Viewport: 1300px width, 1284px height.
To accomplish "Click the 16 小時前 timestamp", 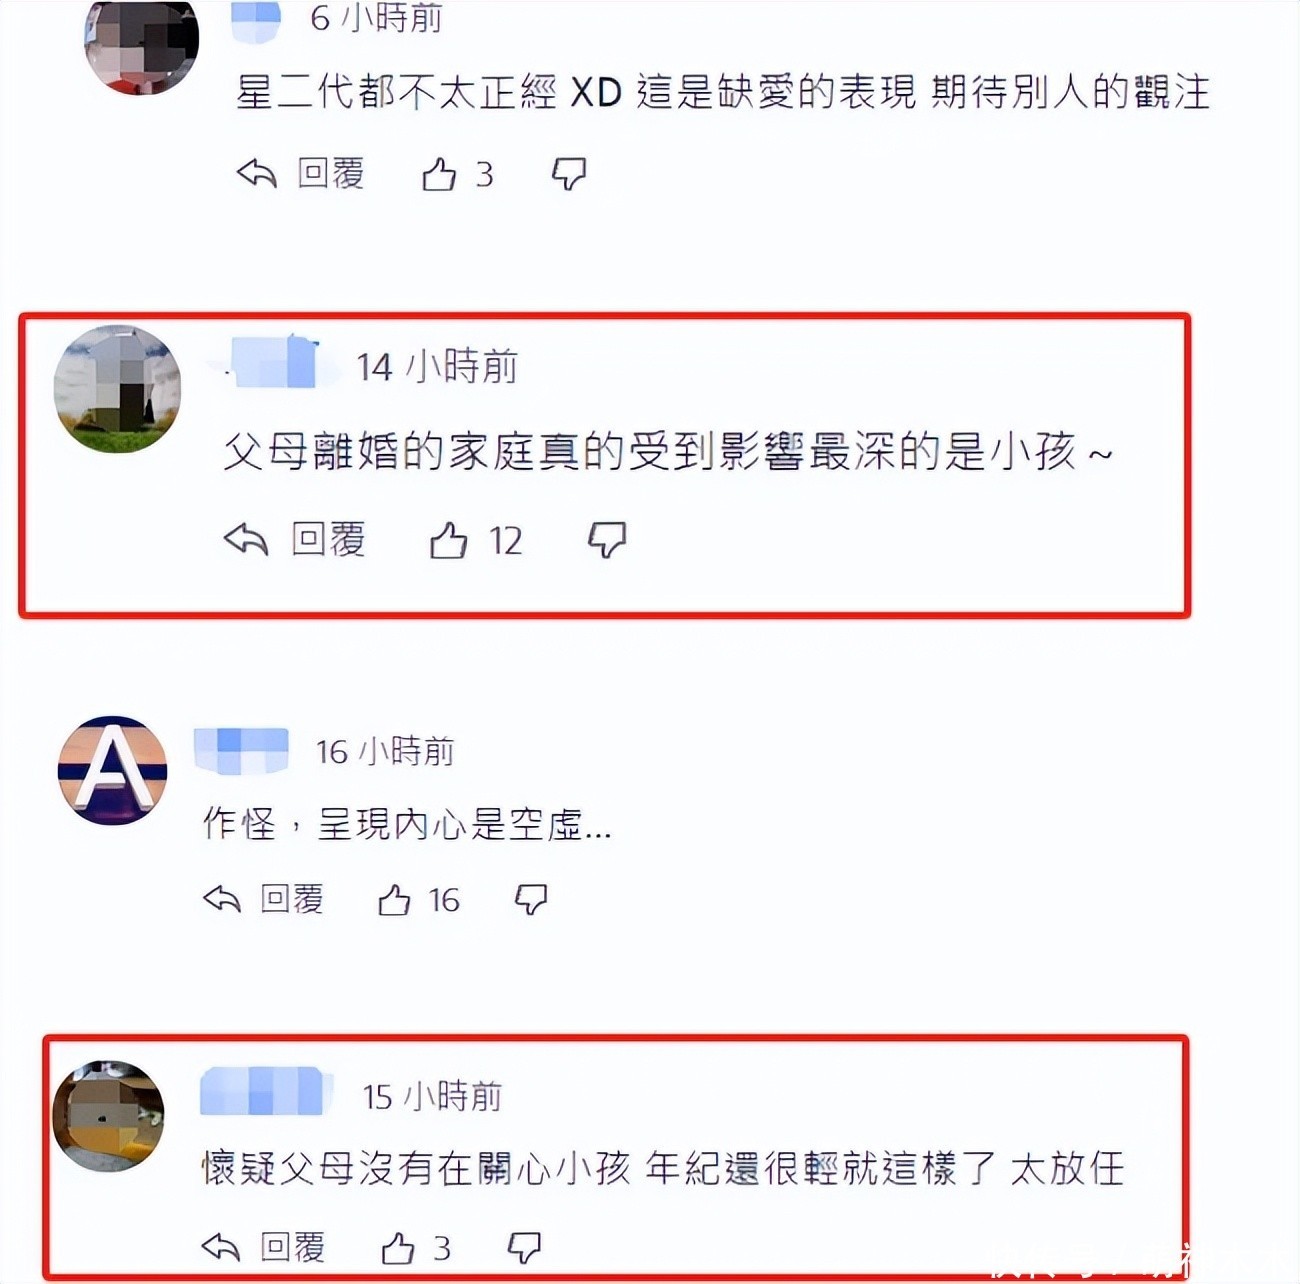I will pyautogui.click(x=385, y=751).
